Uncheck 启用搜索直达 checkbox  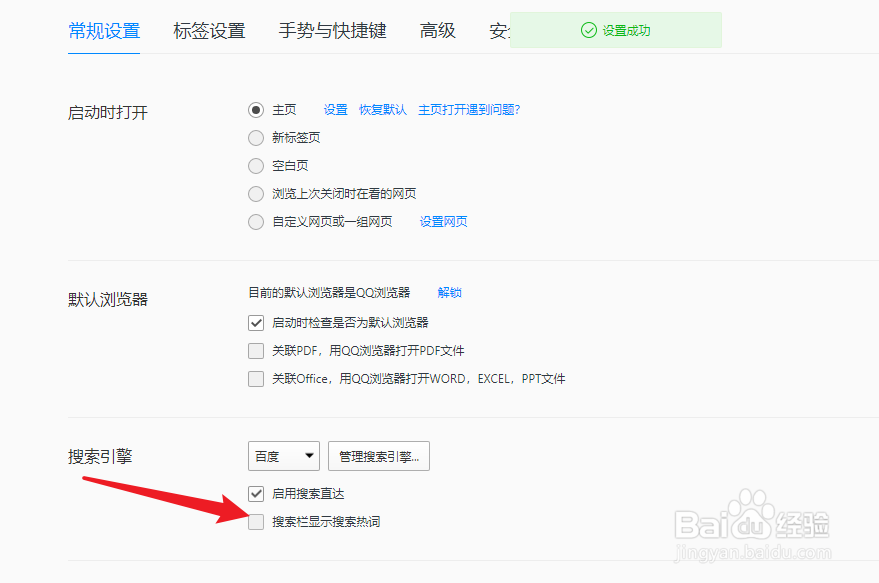coord(256,494)
